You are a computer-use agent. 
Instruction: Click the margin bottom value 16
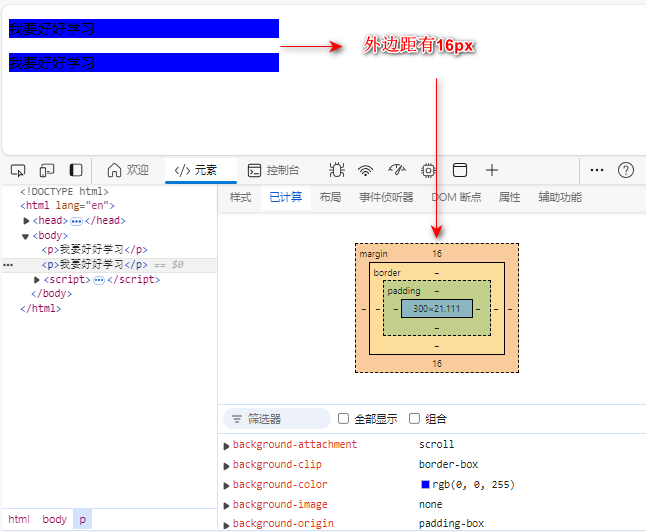point(437,364)
